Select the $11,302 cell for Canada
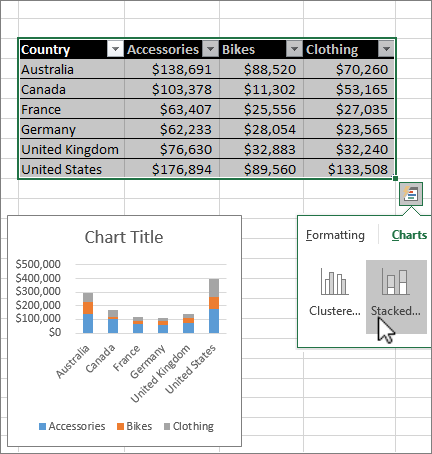The height and width of the screenshot is (454, 432). [261, 89]
